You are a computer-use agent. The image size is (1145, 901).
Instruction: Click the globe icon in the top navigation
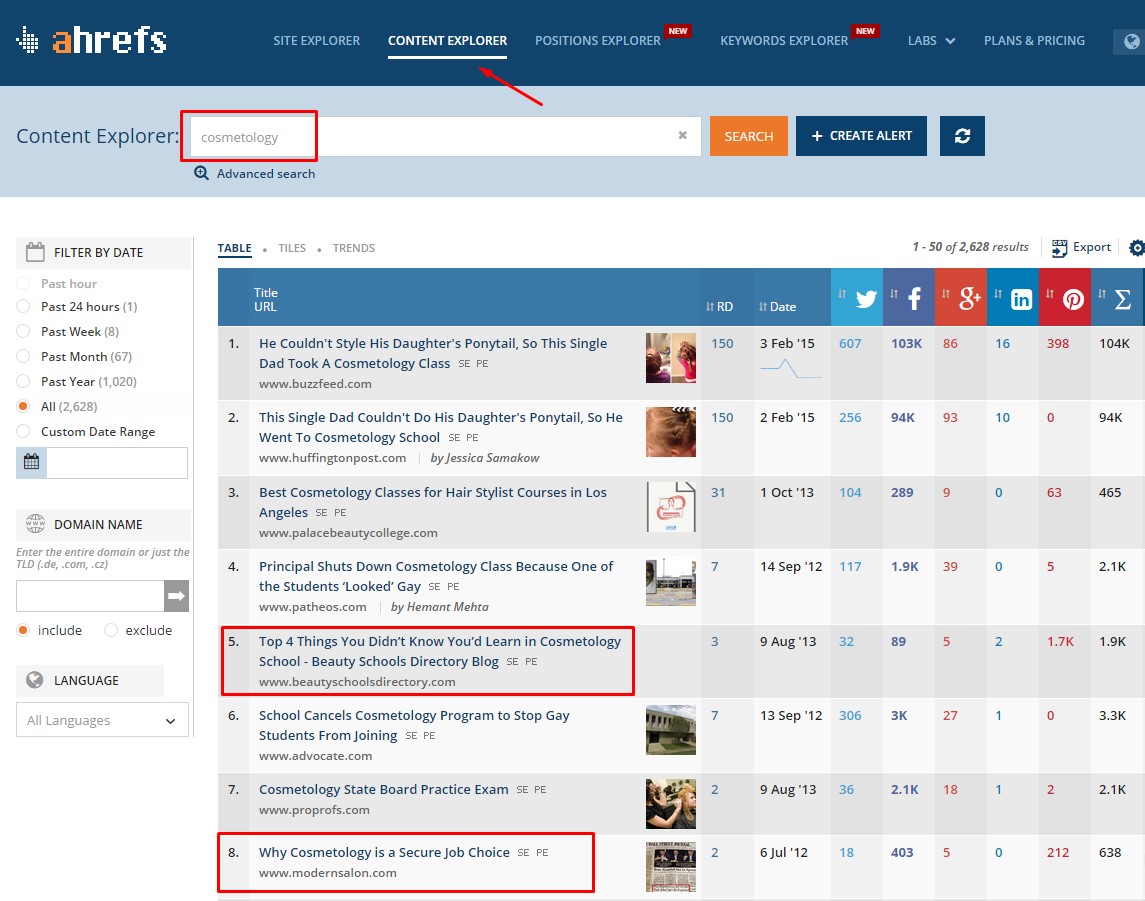point(1131,41)
